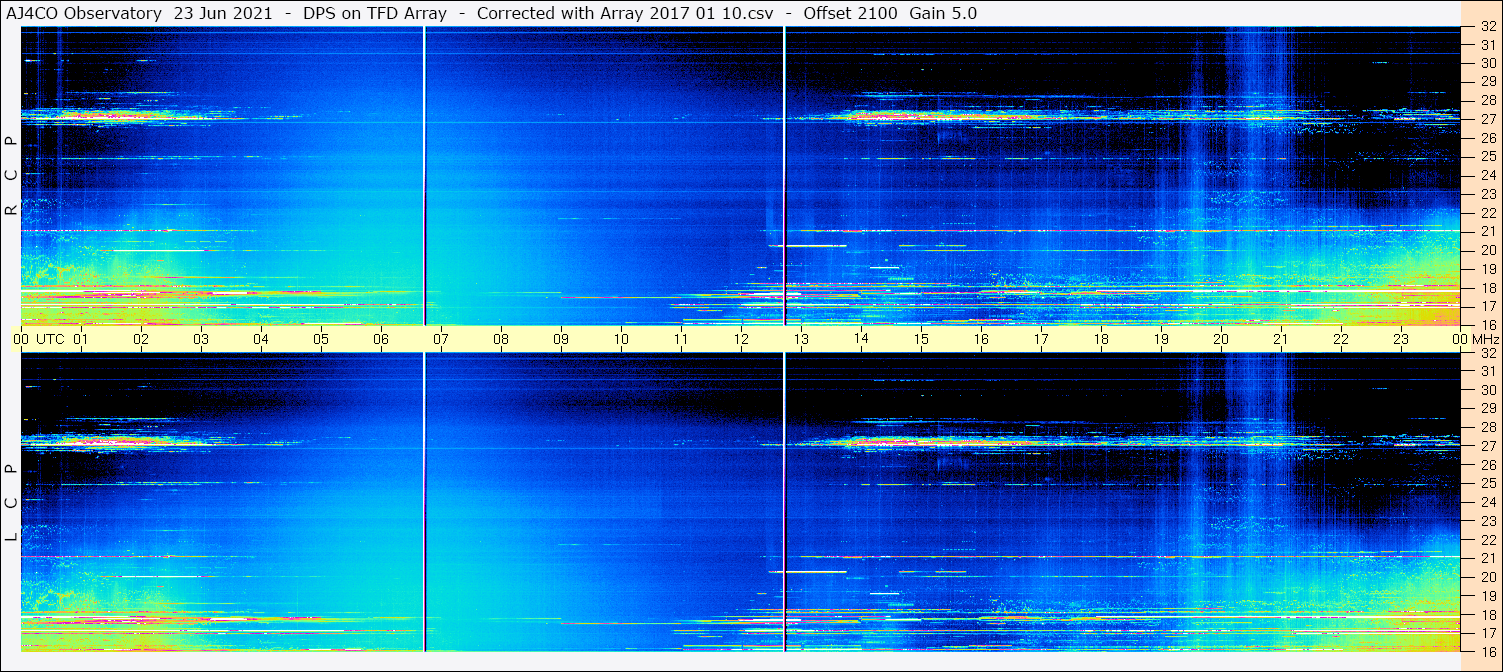Image resolution: width=1503 pixels, height=672 pixels.
Task: Select the "22" hour tick on time axis
Action: (x=1341, y=339)
